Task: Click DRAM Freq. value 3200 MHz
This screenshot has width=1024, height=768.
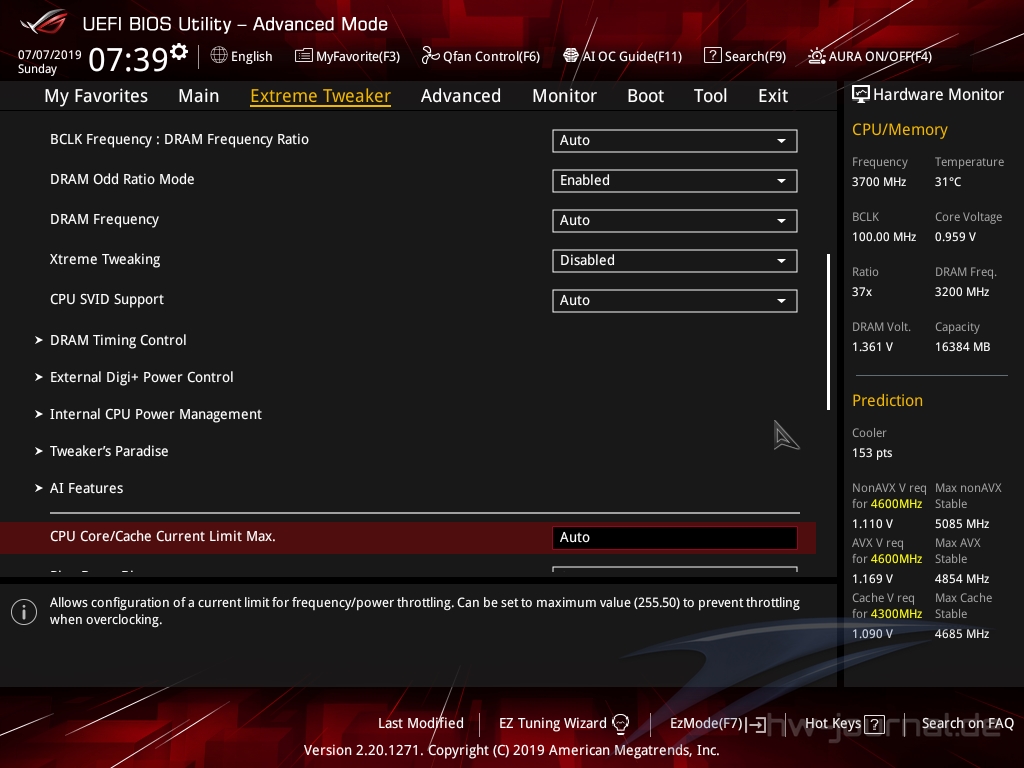Action: click(961, 292)
